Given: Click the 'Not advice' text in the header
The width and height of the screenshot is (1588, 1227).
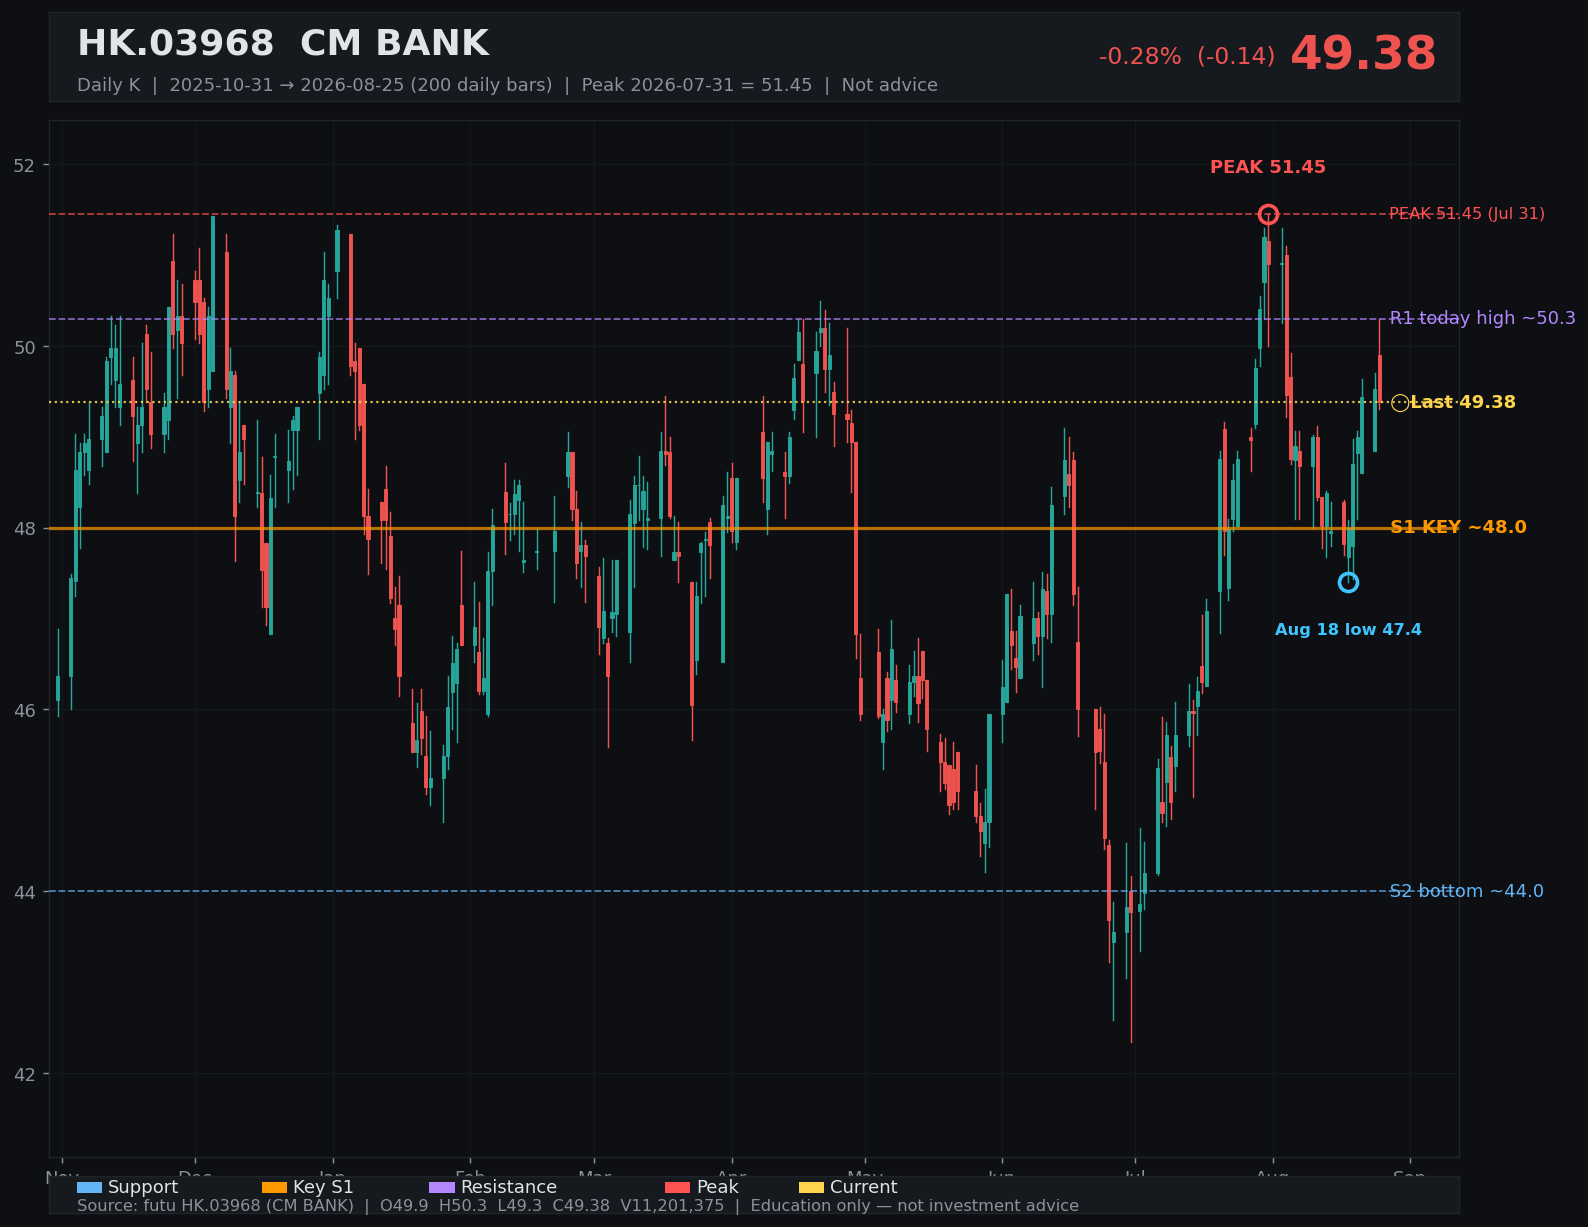Looking at the screenshot, I should coord(890,85).
